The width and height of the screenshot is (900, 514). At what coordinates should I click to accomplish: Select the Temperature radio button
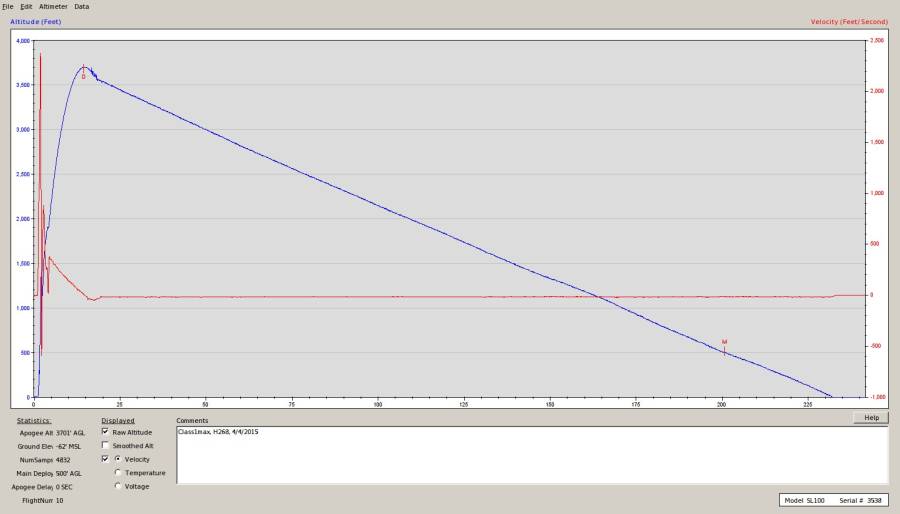118,472
